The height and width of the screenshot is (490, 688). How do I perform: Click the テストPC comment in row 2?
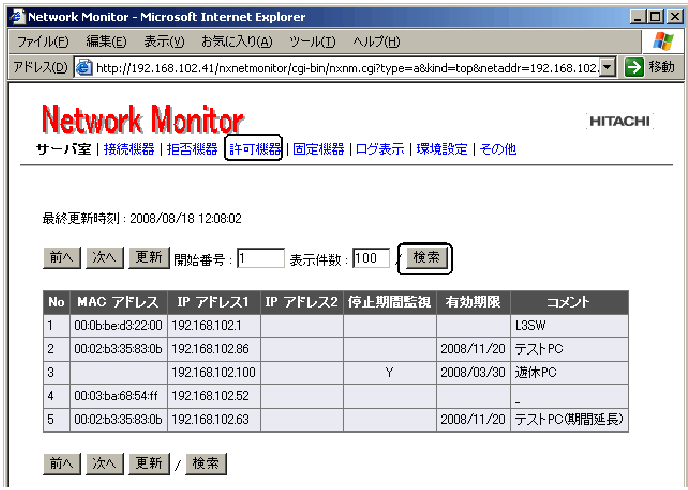539,349
